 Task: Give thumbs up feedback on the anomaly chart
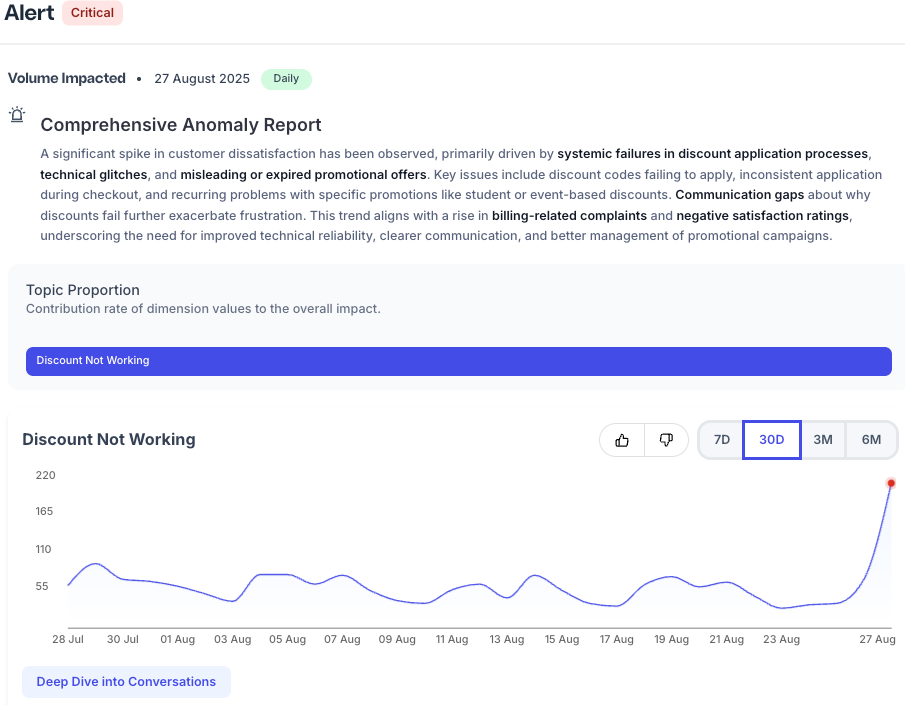pos(622,440)
